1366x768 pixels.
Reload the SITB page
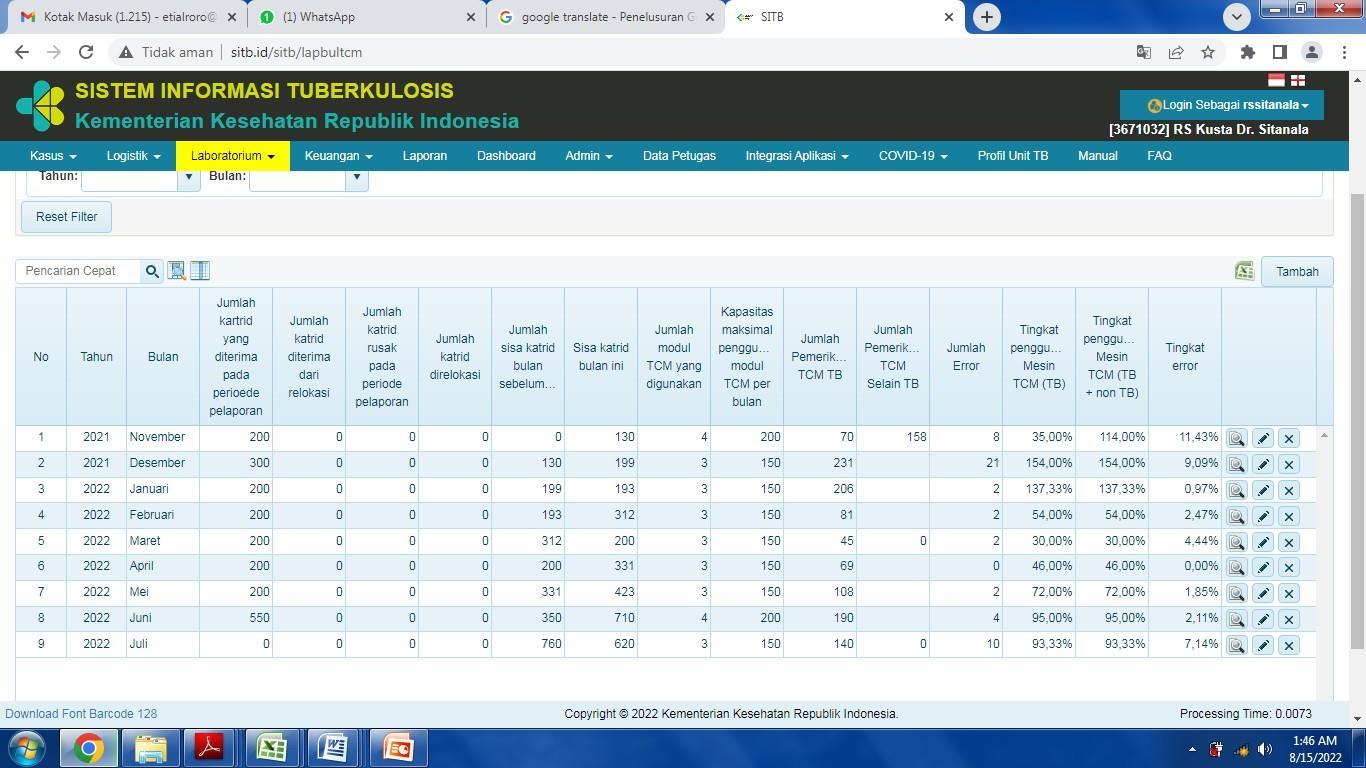tap(86, 52)
